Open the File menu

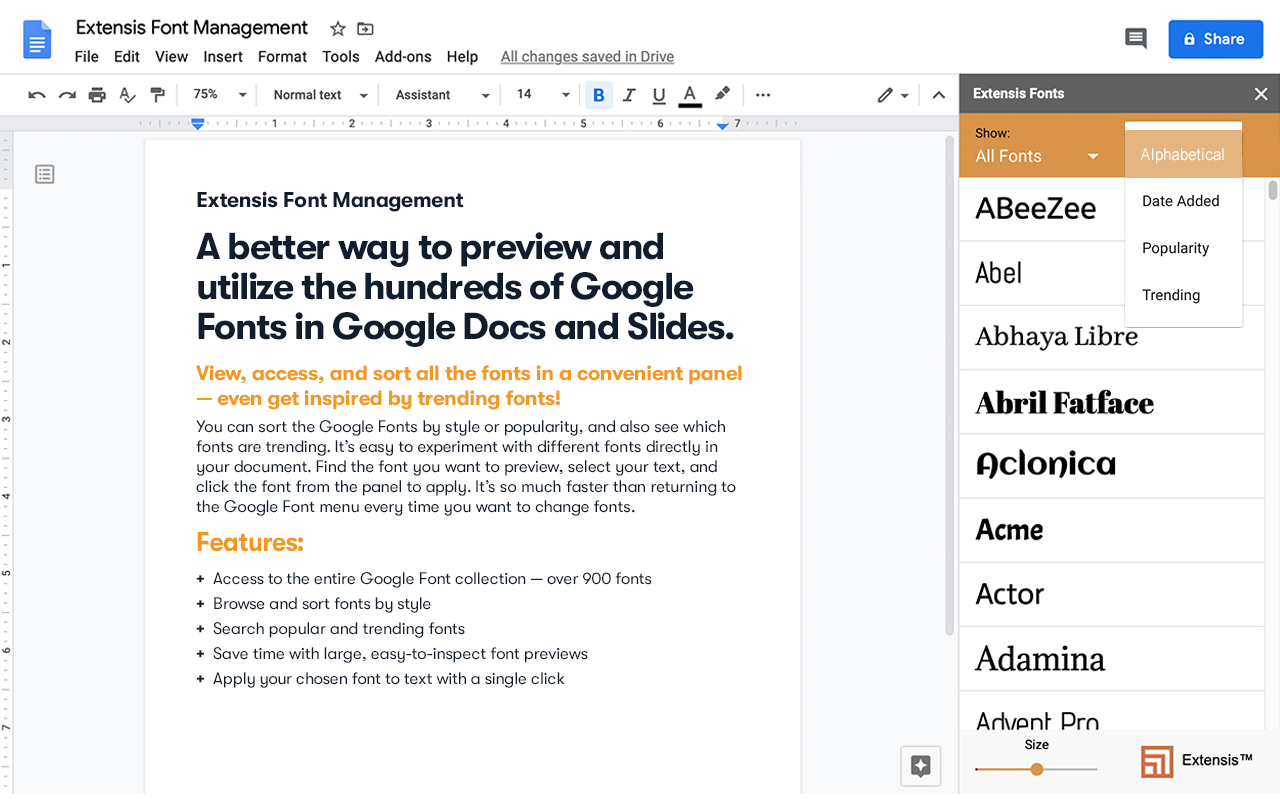(x=87, y=57)
